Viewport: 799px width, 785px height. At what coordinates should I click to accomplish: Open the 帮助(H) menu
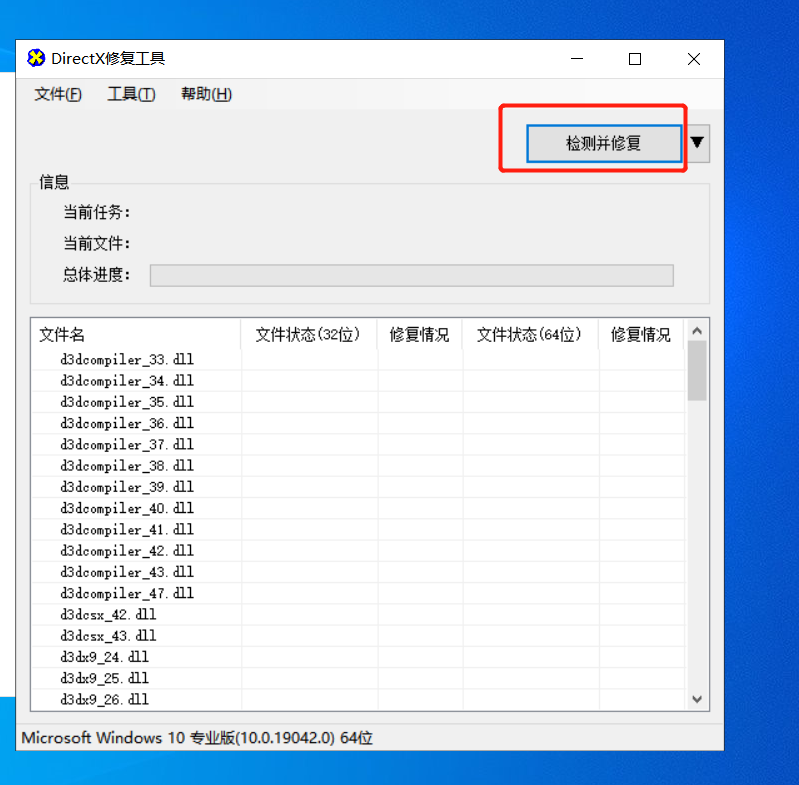click(x=206, y=94)
